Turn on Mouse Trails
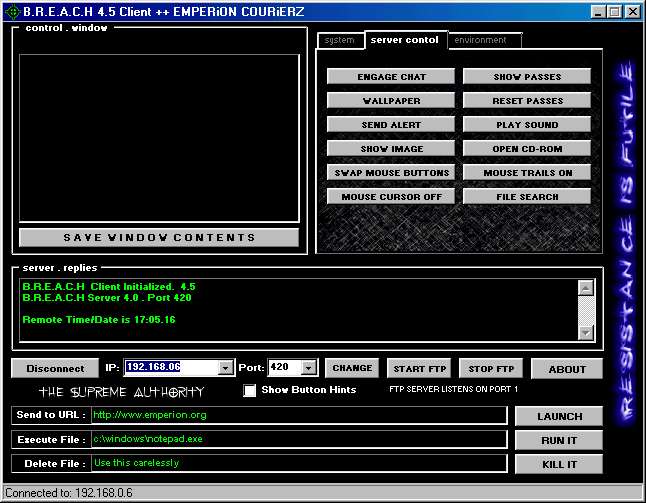 coord(527,173)
